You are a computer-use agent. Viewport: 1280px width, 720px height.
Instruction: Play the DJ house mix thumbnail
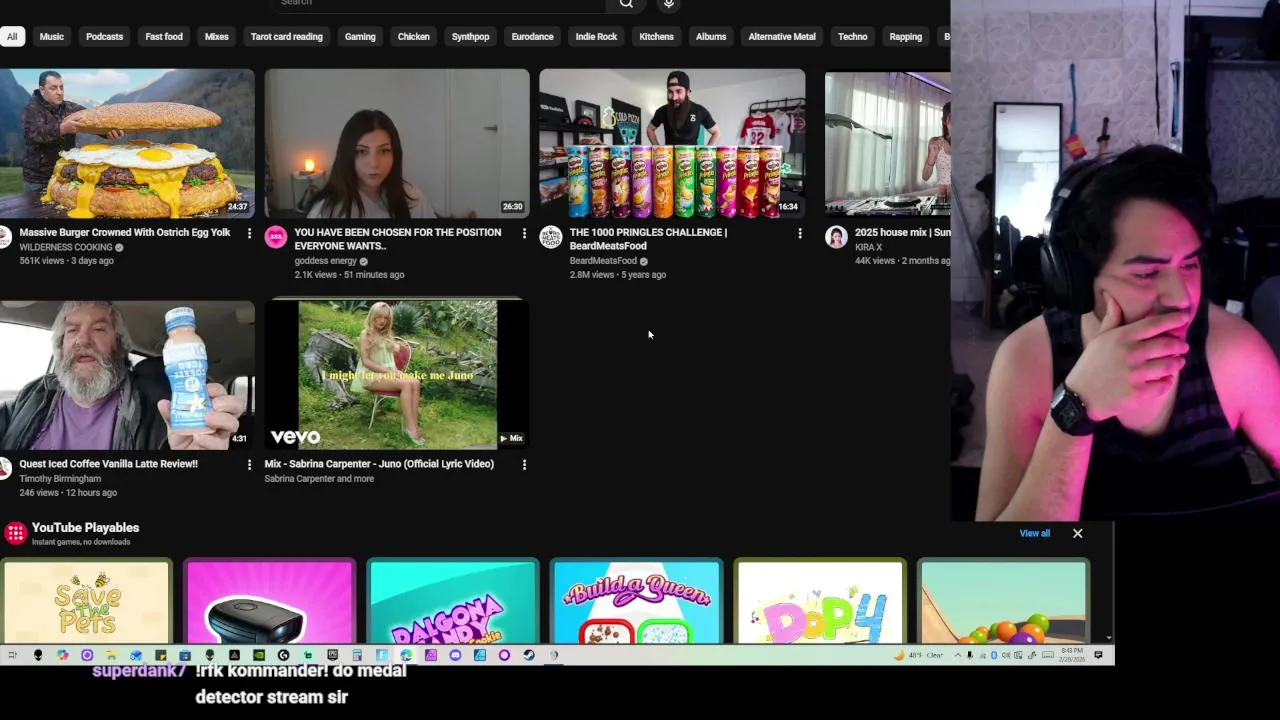pyautogui.click(x=887, y=143)
